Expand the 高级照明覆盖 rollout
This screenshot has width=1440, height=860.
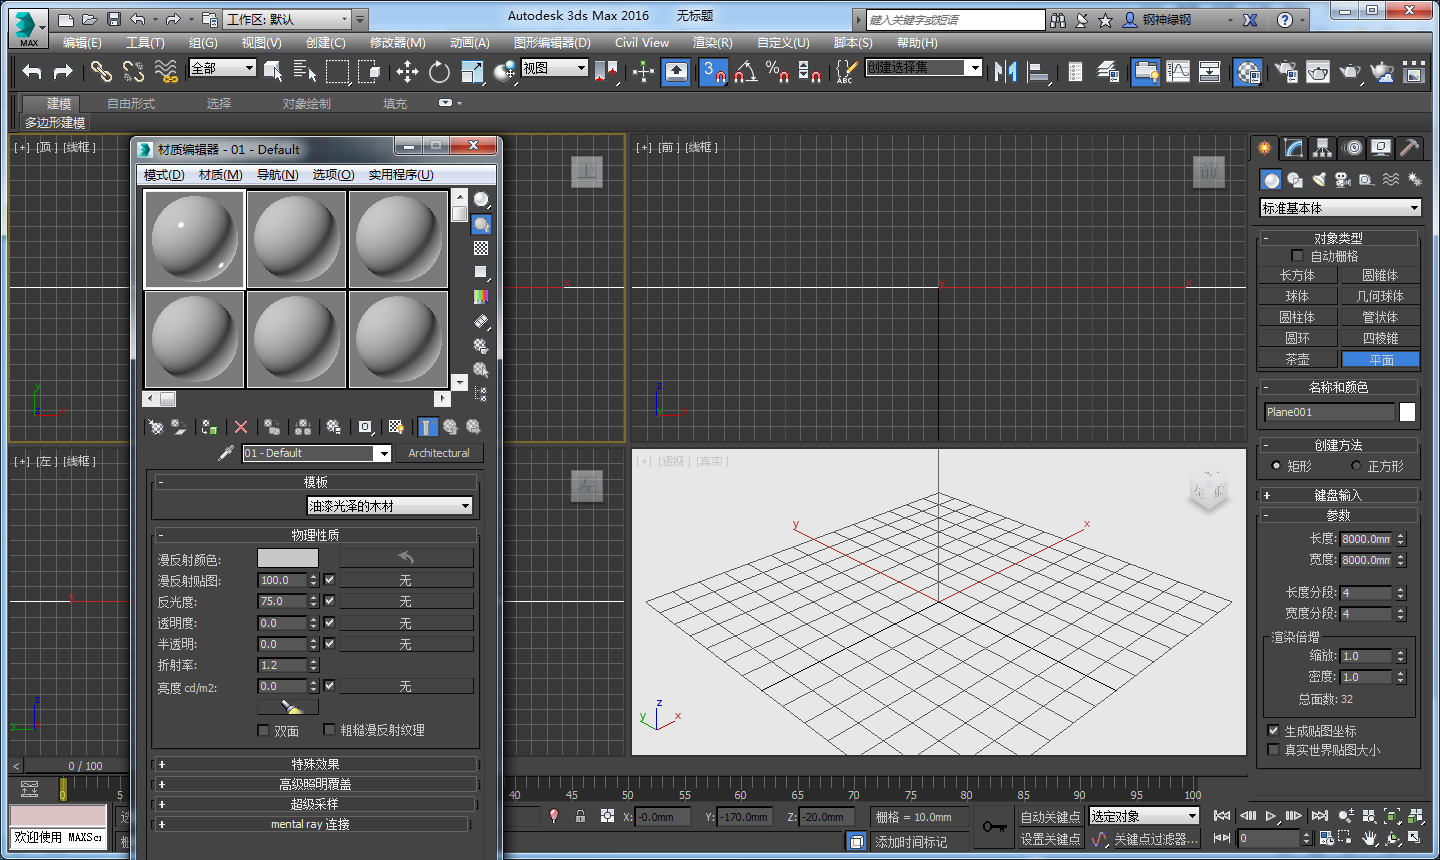click(315, 784)
